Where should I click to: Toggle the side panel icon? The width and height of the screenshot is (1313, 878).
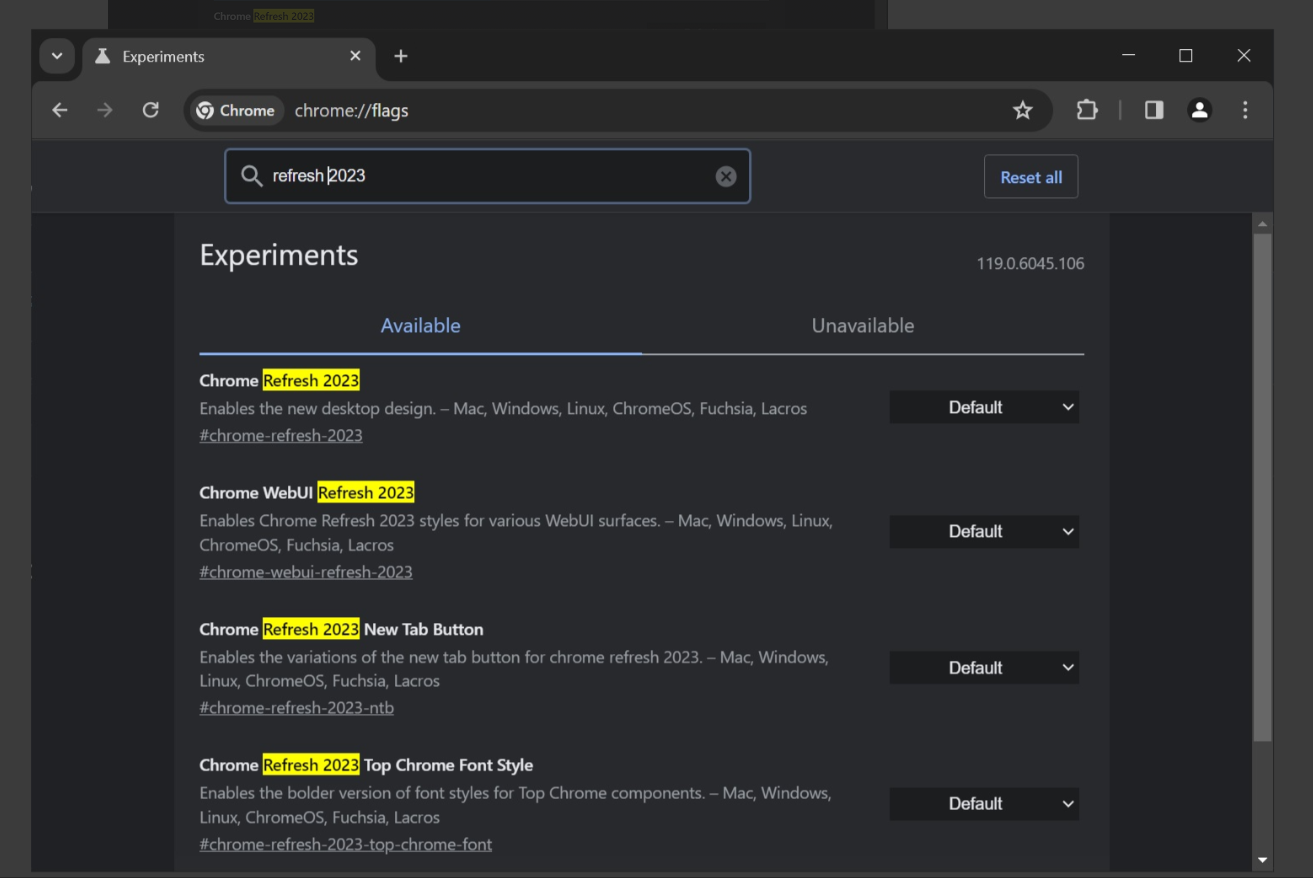point(1154,110)
